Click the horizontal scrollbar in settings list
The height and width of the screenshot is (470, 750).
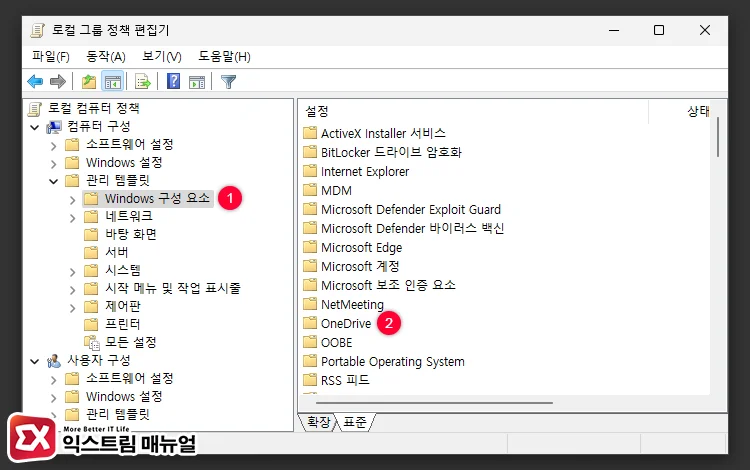point(435,403)
